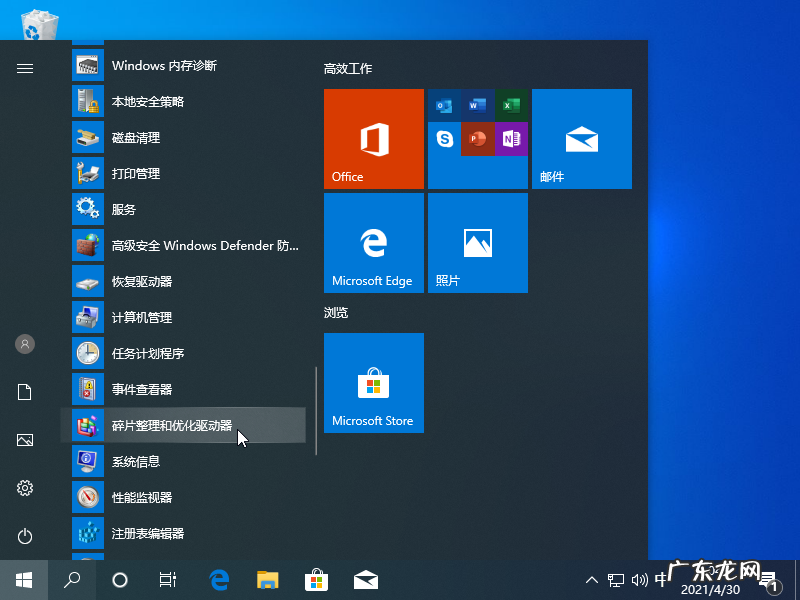Image resolution: width=800 pixels, height=600 pixels.
Task: Open File Explorer from the taskbar
Action: pos(267,579)
